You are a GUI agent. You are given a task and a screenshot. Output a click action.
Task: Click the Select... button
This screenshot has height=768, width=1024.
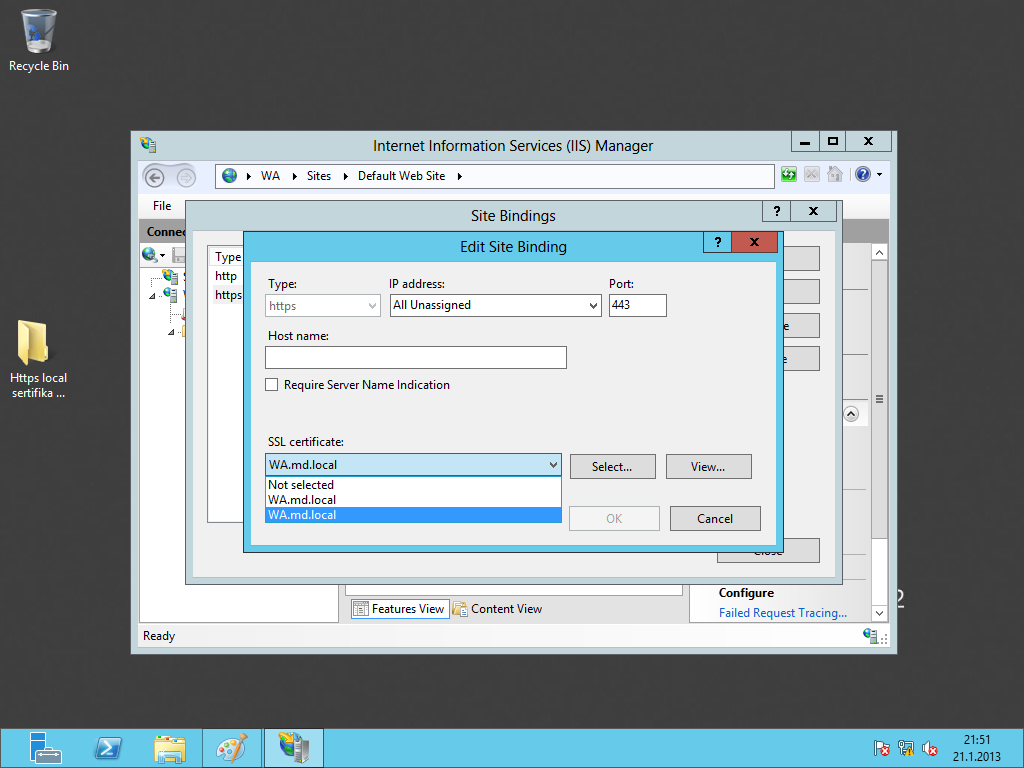[612, 467]
